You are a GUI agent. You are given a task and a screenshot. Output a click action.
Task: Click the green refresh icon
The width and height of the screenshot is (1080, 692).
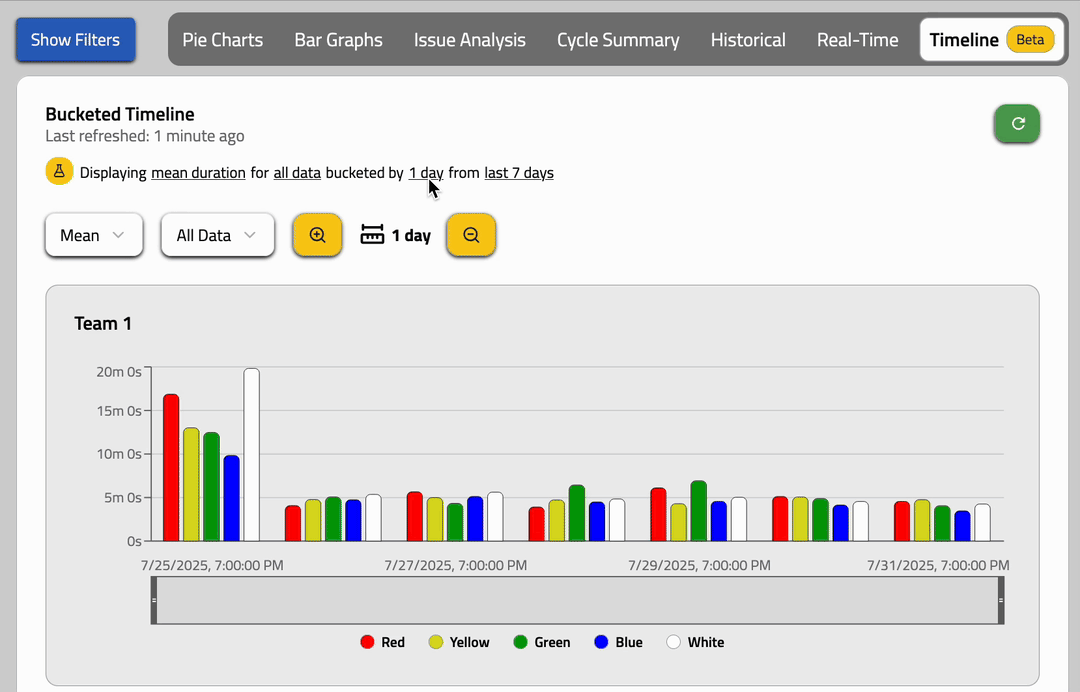point(1017,124)
